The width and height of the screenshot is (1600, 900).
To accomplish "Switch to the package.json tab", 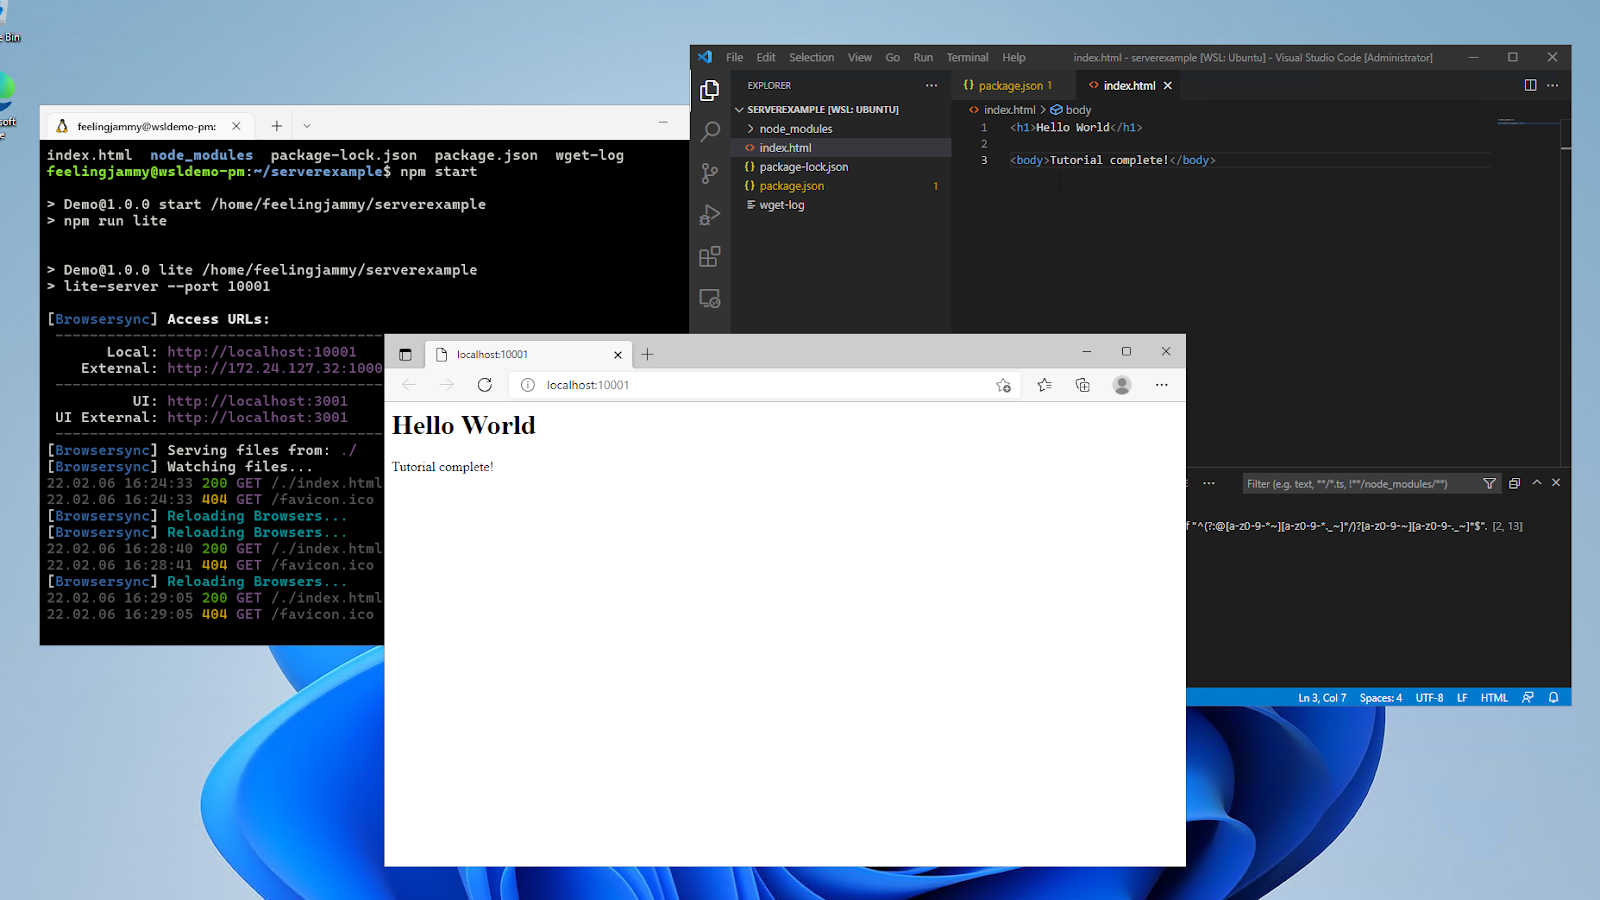I will [1011, 85].
